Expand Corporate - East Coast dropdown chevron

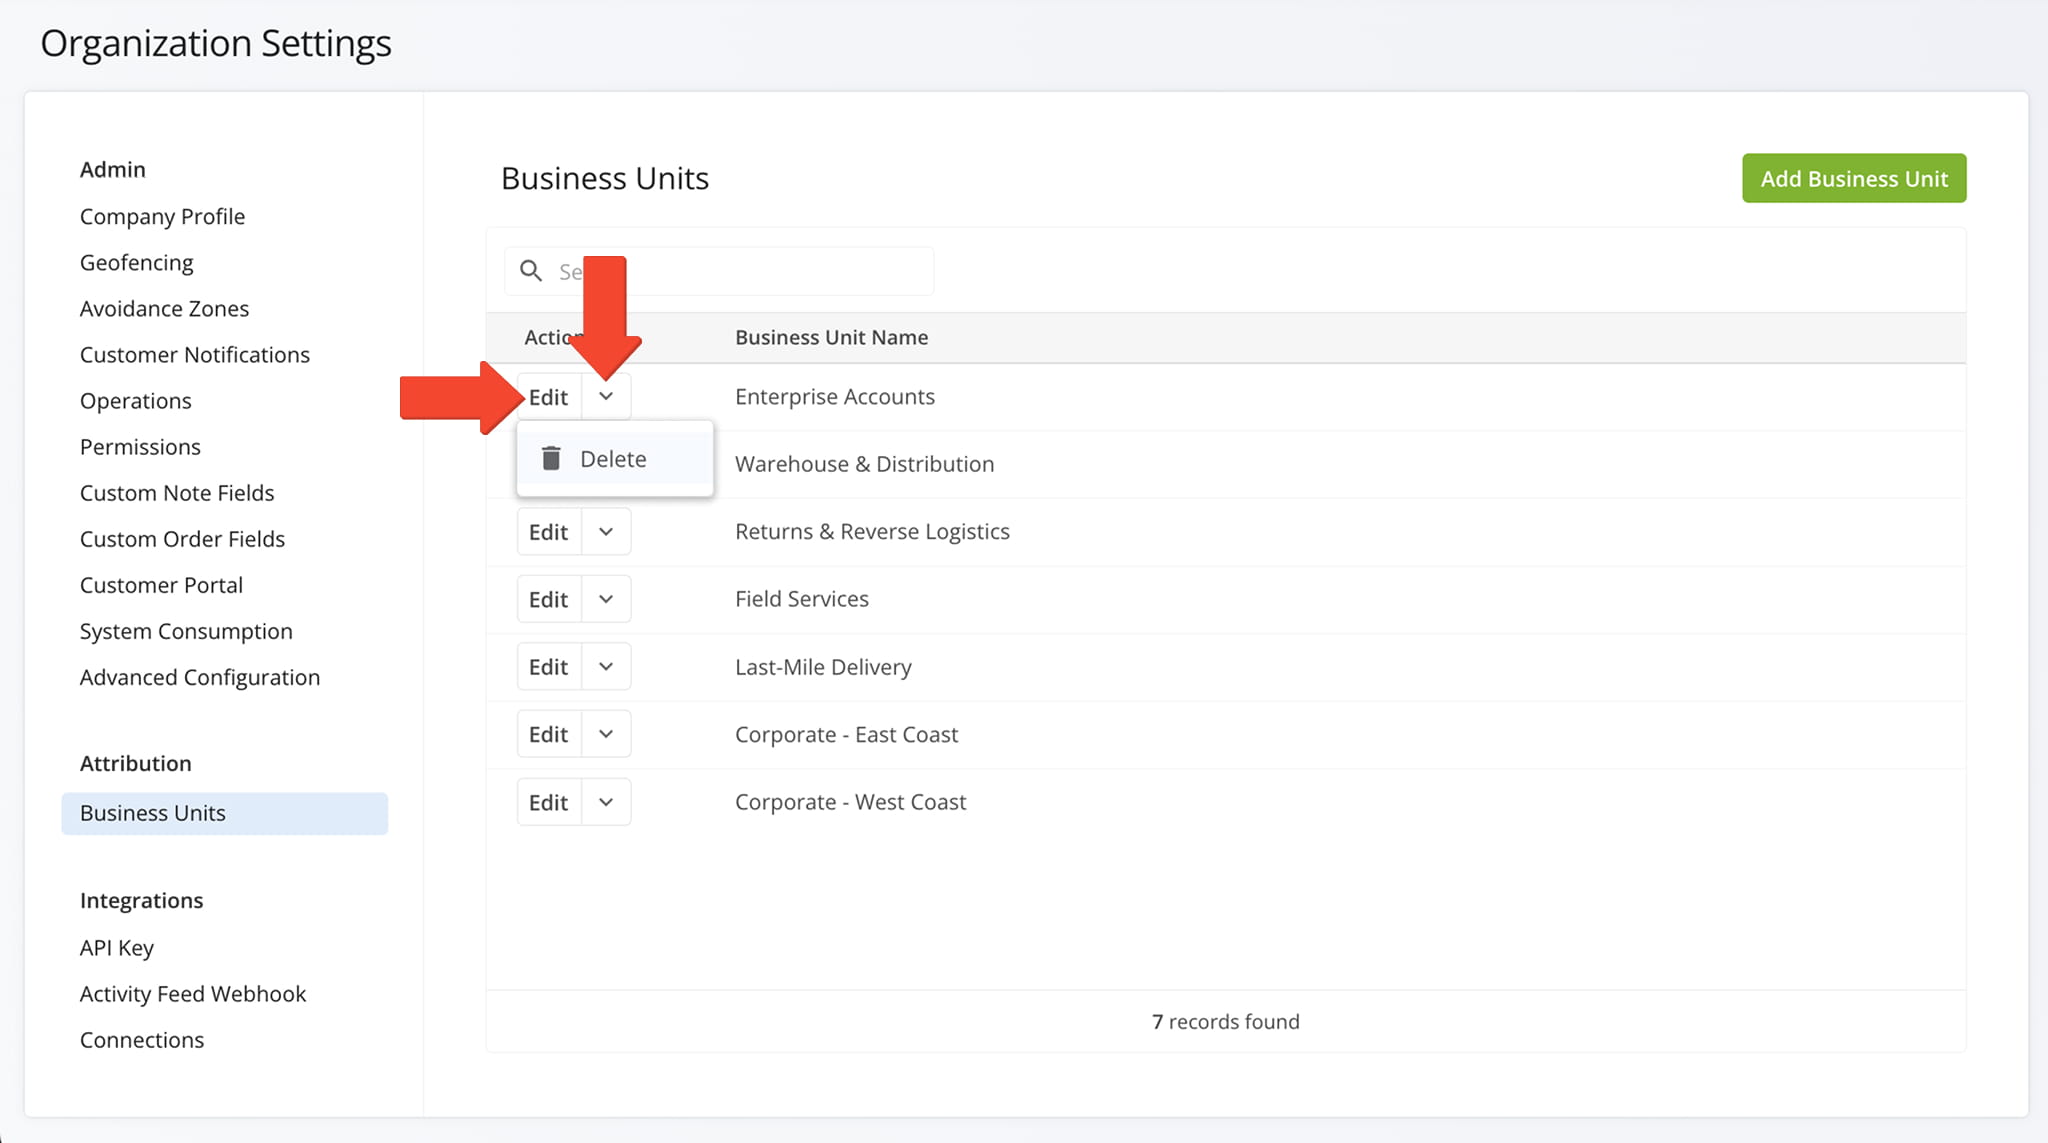tap(606, 734)
